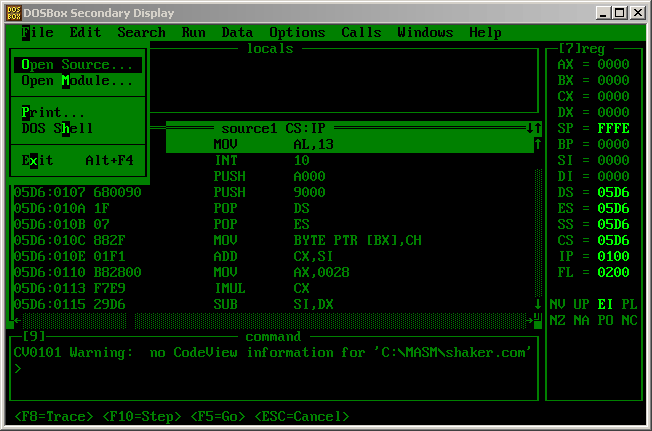Click the source window horizontal scrollbar track

[x=272, y=320]
